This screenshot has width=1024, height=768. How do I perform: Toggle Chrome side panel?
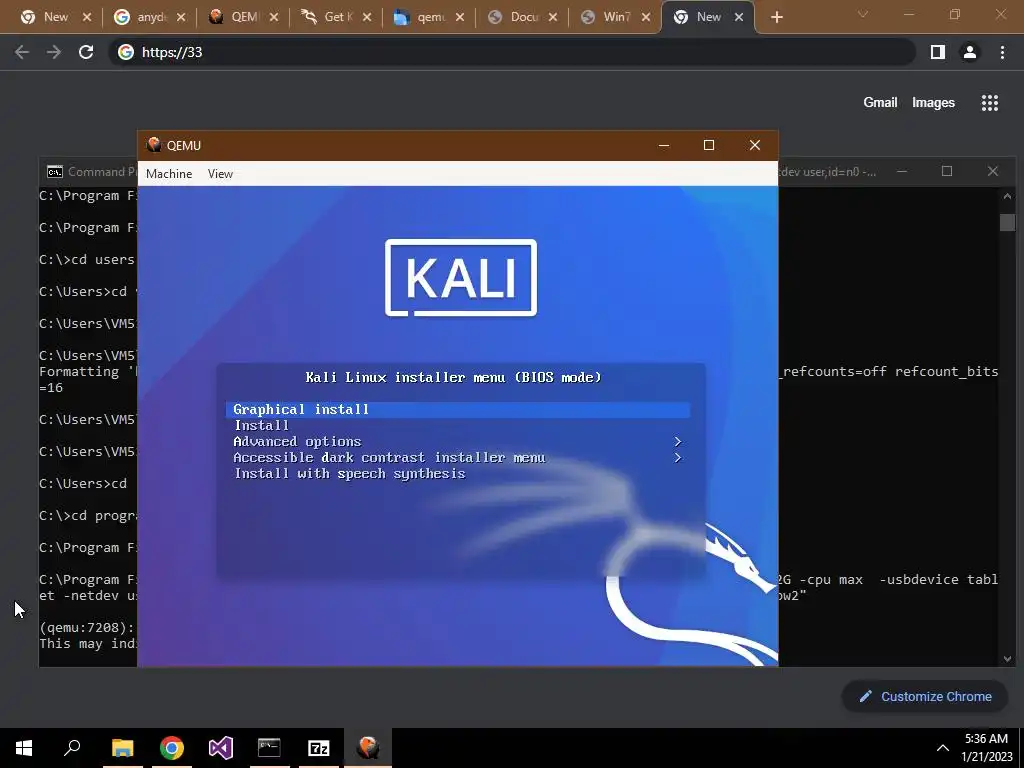[938, 52]
